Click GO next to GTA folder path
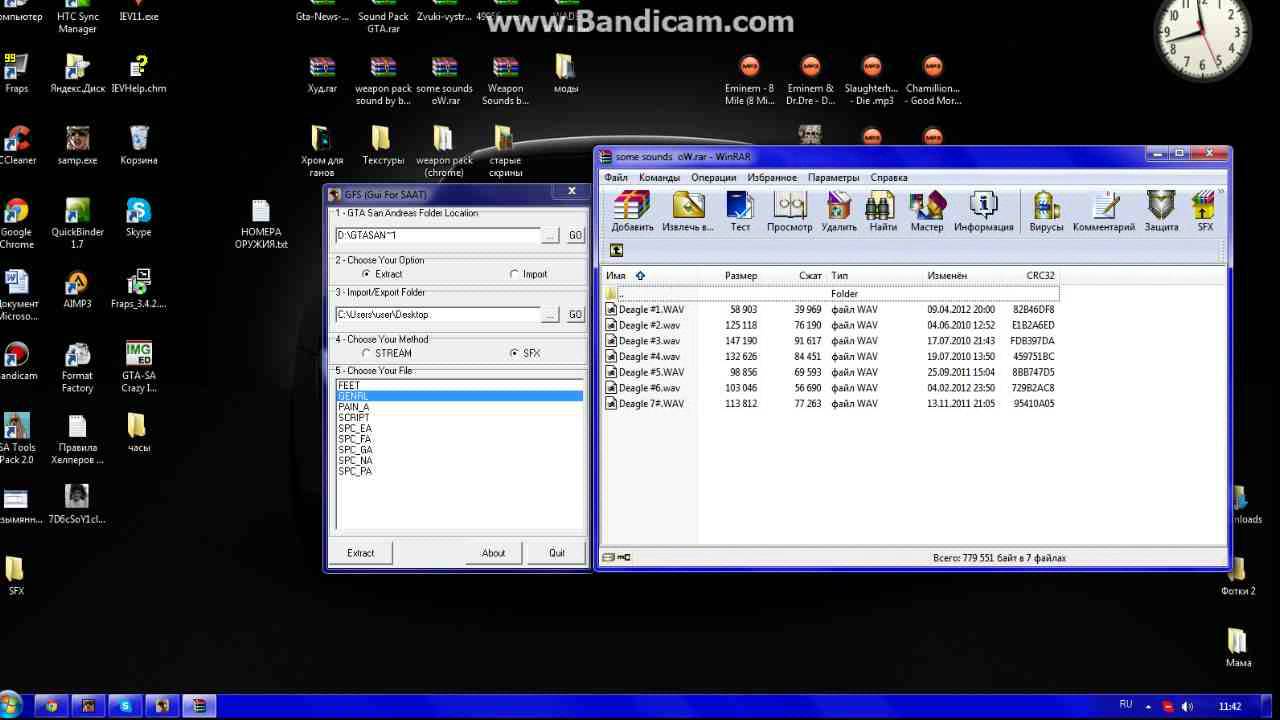Screen dimensions: 1280x720 (x=575, y=236)
